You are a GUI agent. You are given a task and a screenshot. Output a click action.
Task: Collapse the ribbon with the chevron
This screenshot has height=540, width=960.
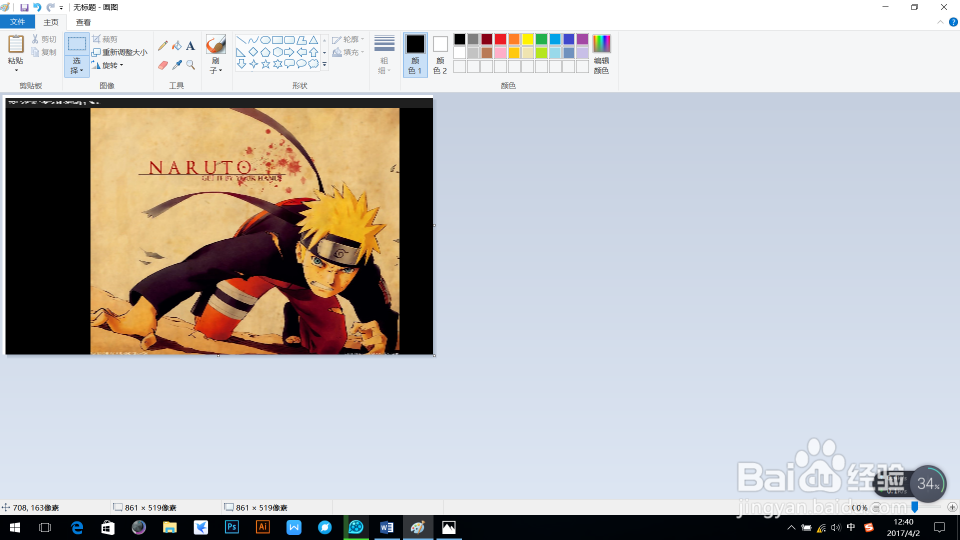tap(940, 22)
